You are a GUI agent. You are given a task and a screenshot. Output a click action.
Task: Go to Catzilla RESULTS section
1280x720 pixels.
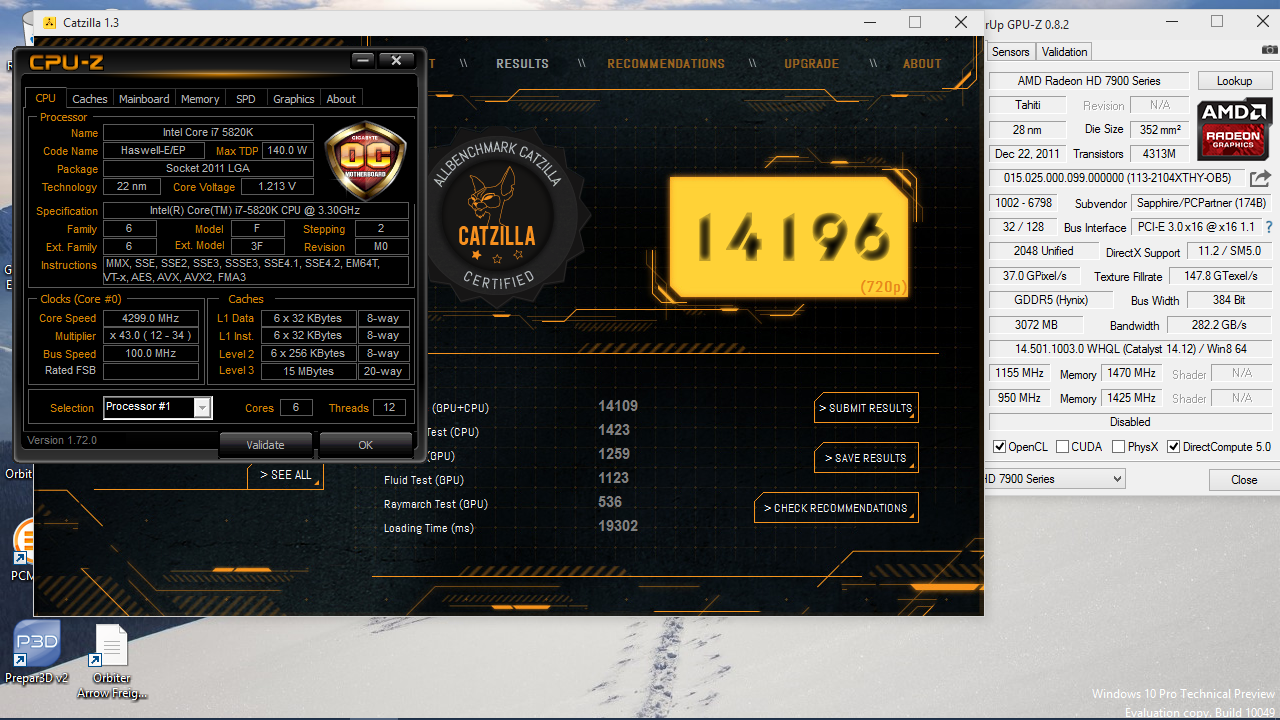tap(522, 64)
